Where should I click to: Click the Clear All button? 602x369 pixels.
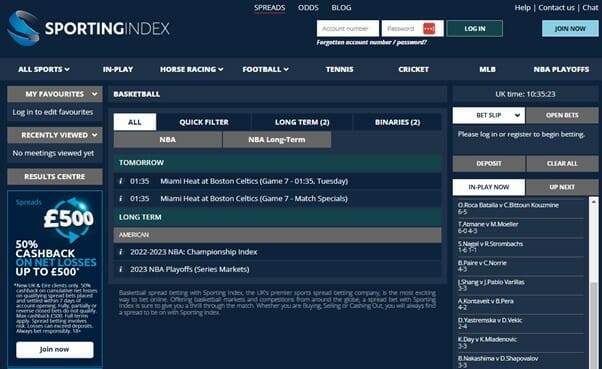coord(562,164)
